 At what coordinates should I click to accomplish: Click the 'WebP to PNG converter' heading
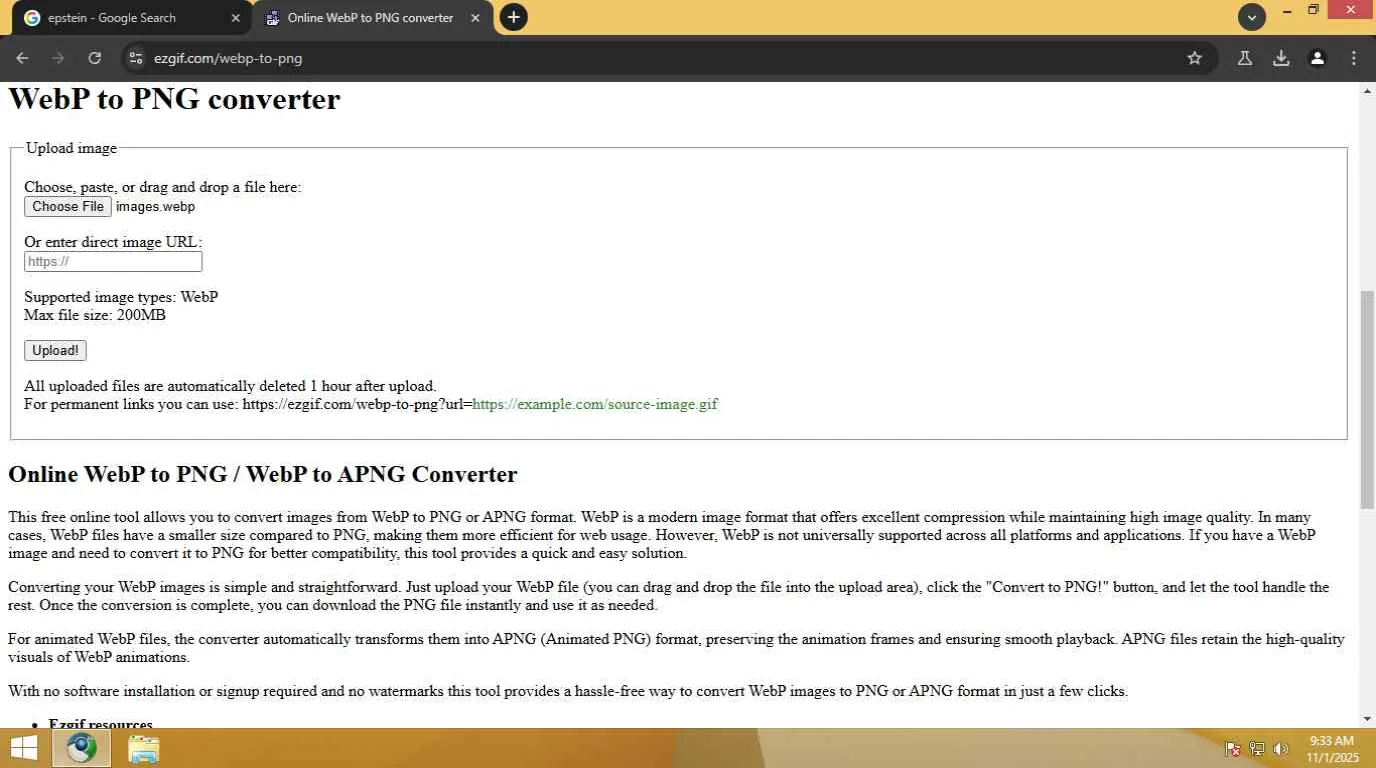click(174, 99)
